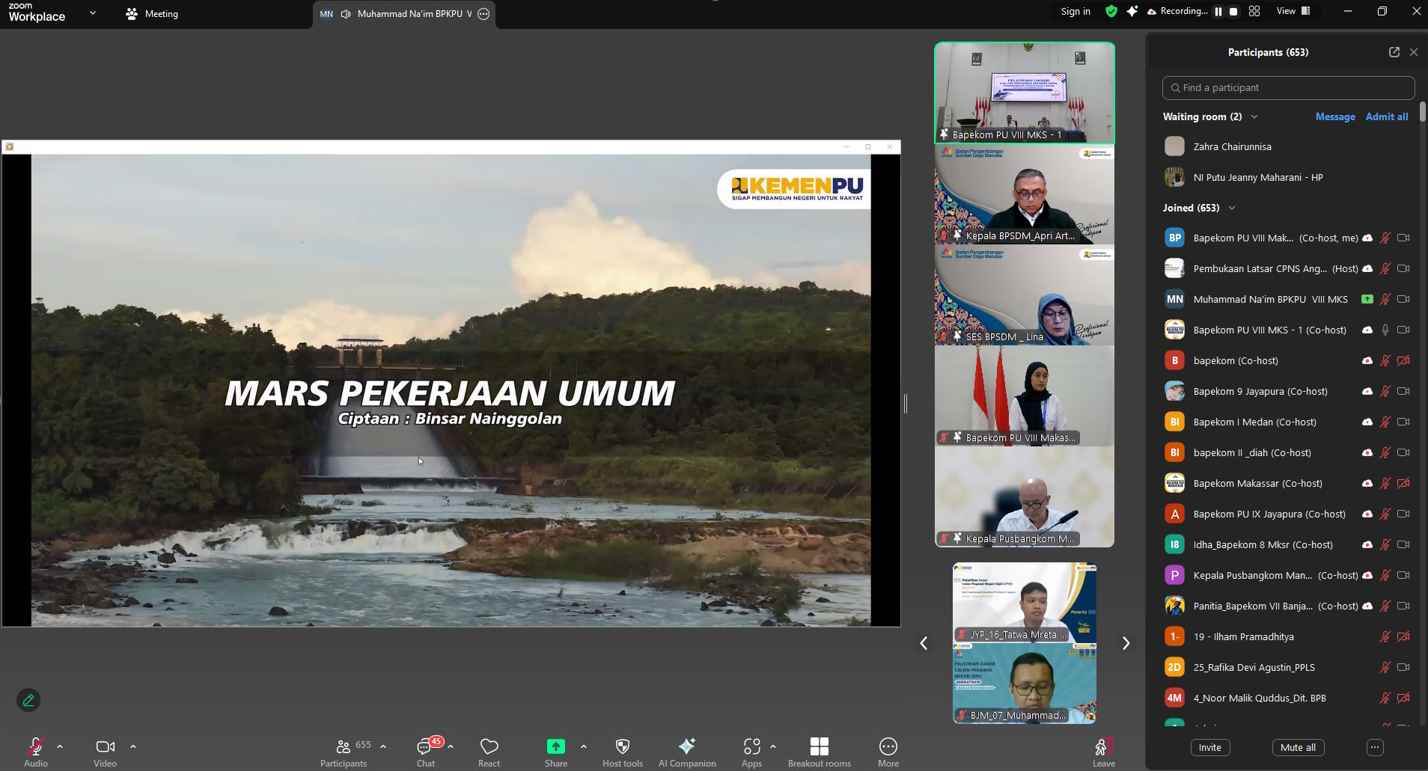Toggle camera for Bapekom Makassar (Co-host)
This screenshot has width=1428, height=771.
pyautogui.click(x=1403, y=483)
